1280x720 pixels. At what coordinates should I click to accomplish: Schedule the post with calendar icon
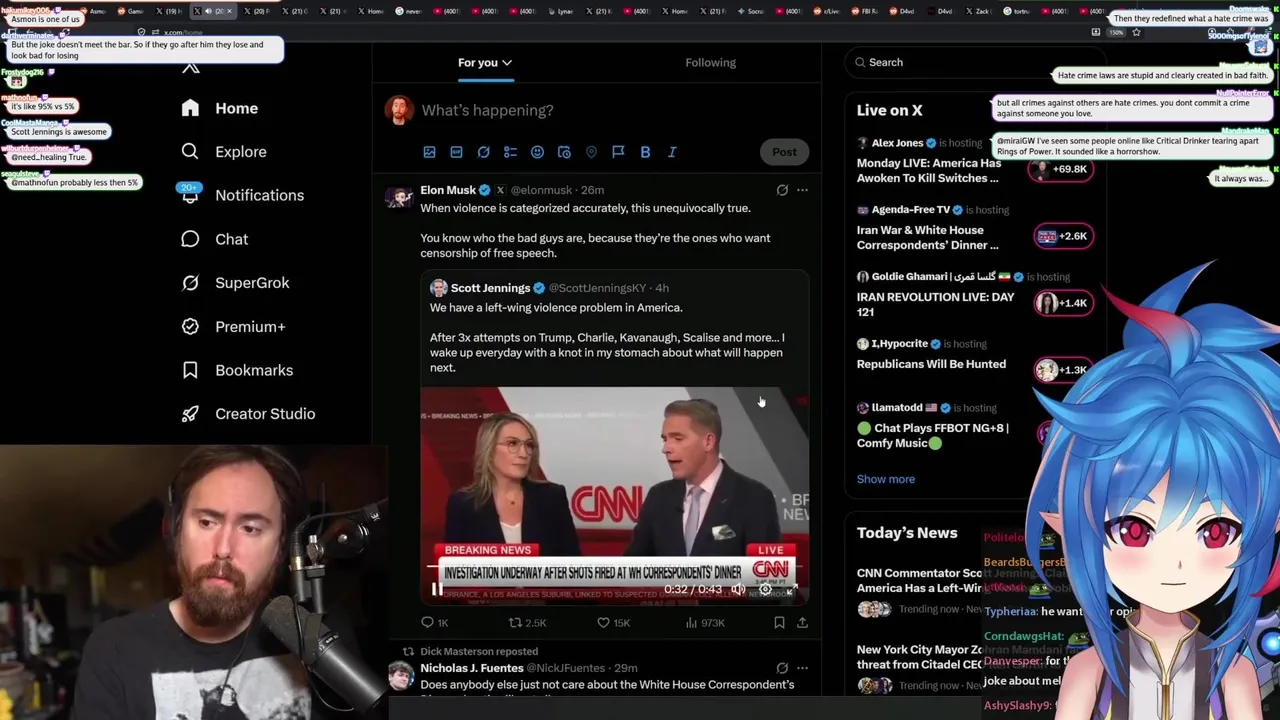pos(564,152)
